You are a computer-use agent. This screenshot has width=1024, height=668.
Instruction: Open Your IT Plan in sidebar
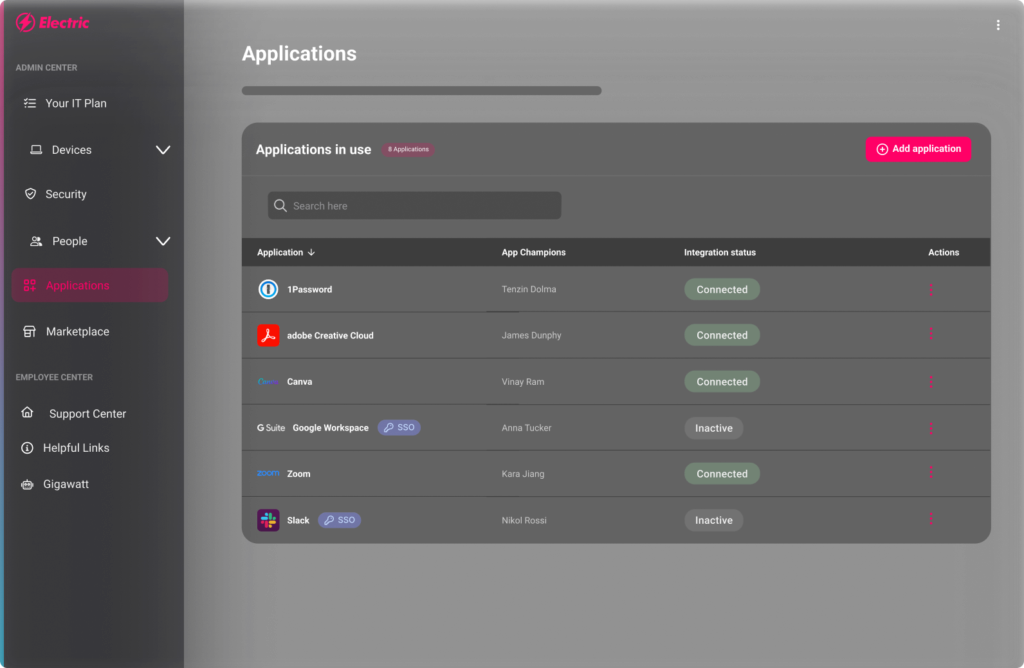pyautogui.click(x=76, y=103)
